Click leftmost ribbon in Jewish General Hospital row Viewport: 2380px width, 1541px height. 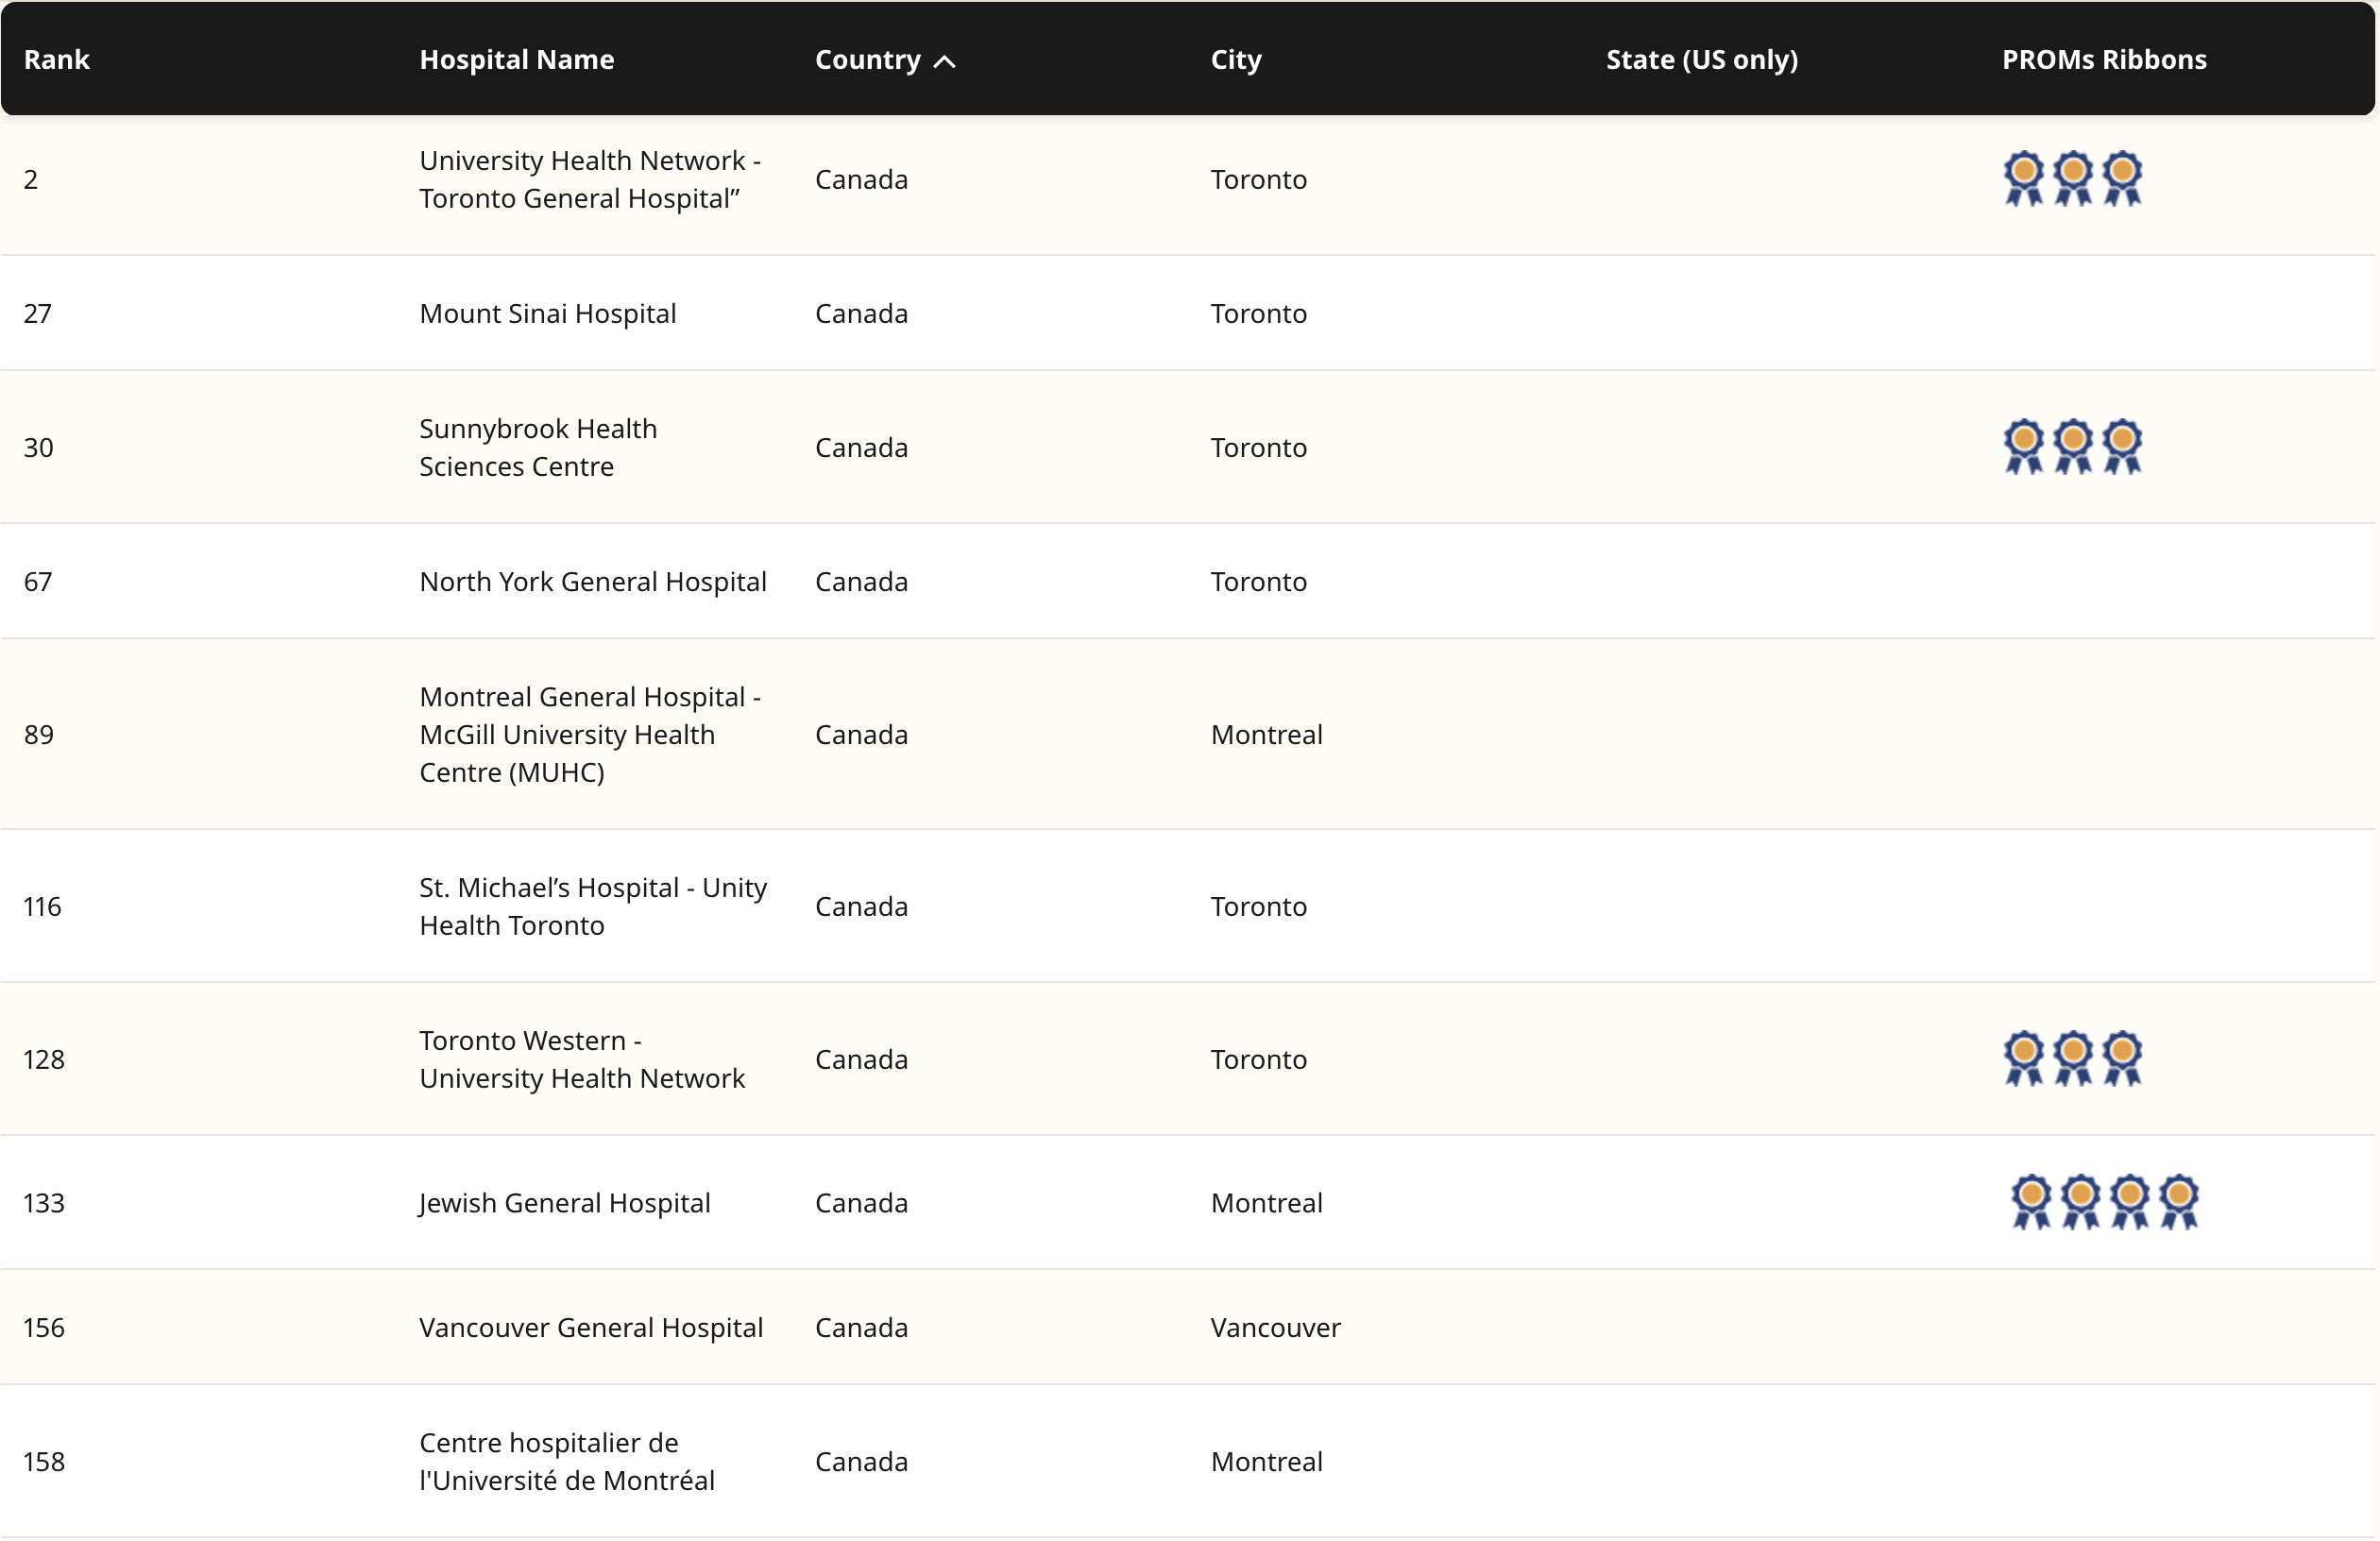(2031, 1202)
